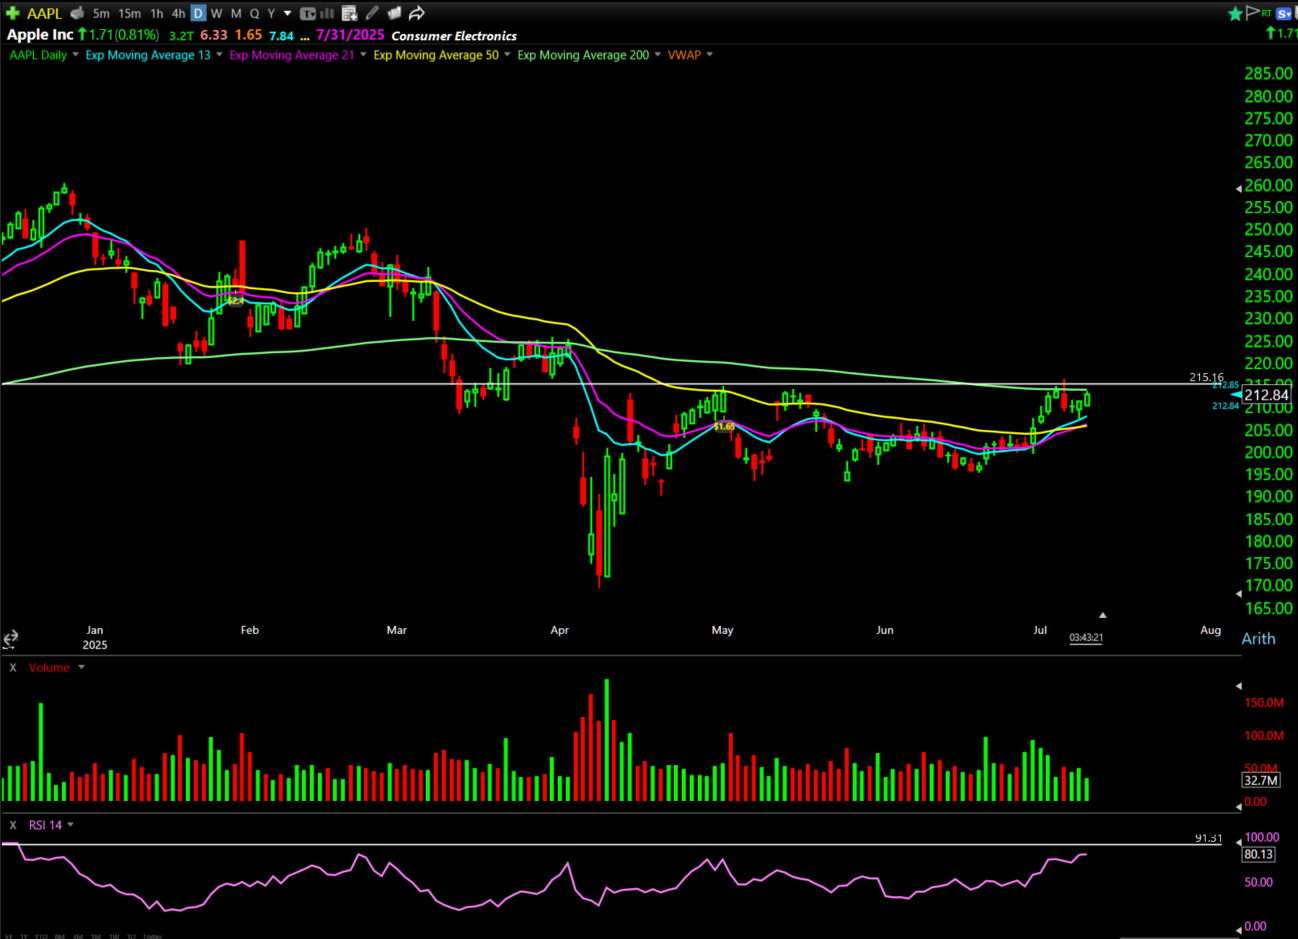Screen dimensions: 1298x939
Task: Click the Apple Inc company name
Action: [x=40, y=34]
